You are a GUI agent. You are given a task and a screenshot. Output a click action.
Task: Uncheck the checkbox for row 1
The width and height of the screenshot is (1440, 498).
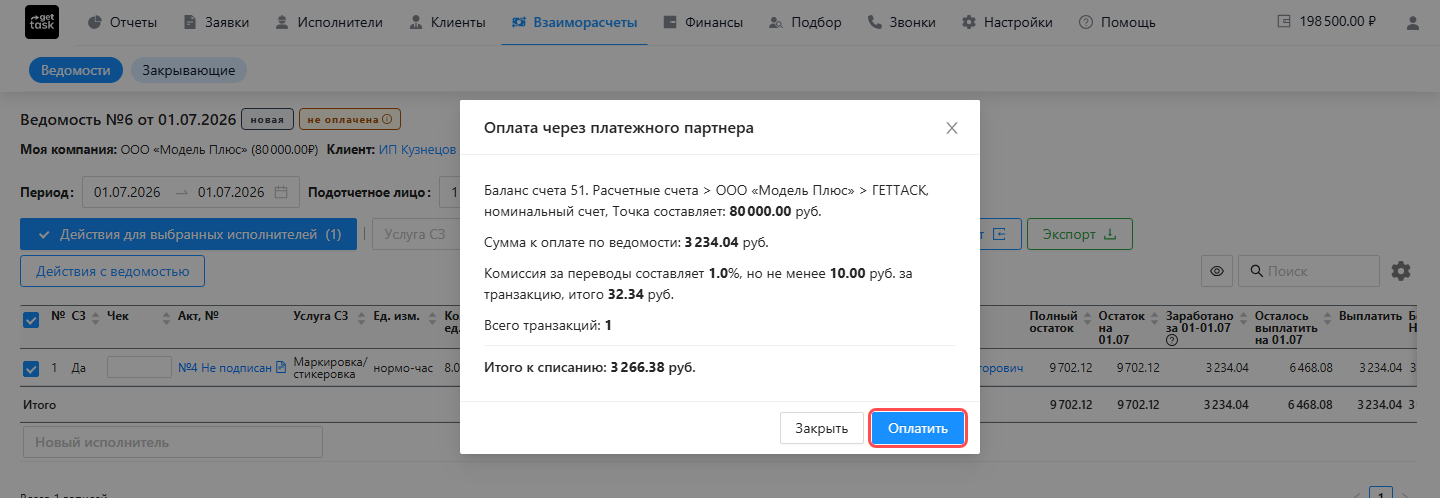tap(31, 369)
